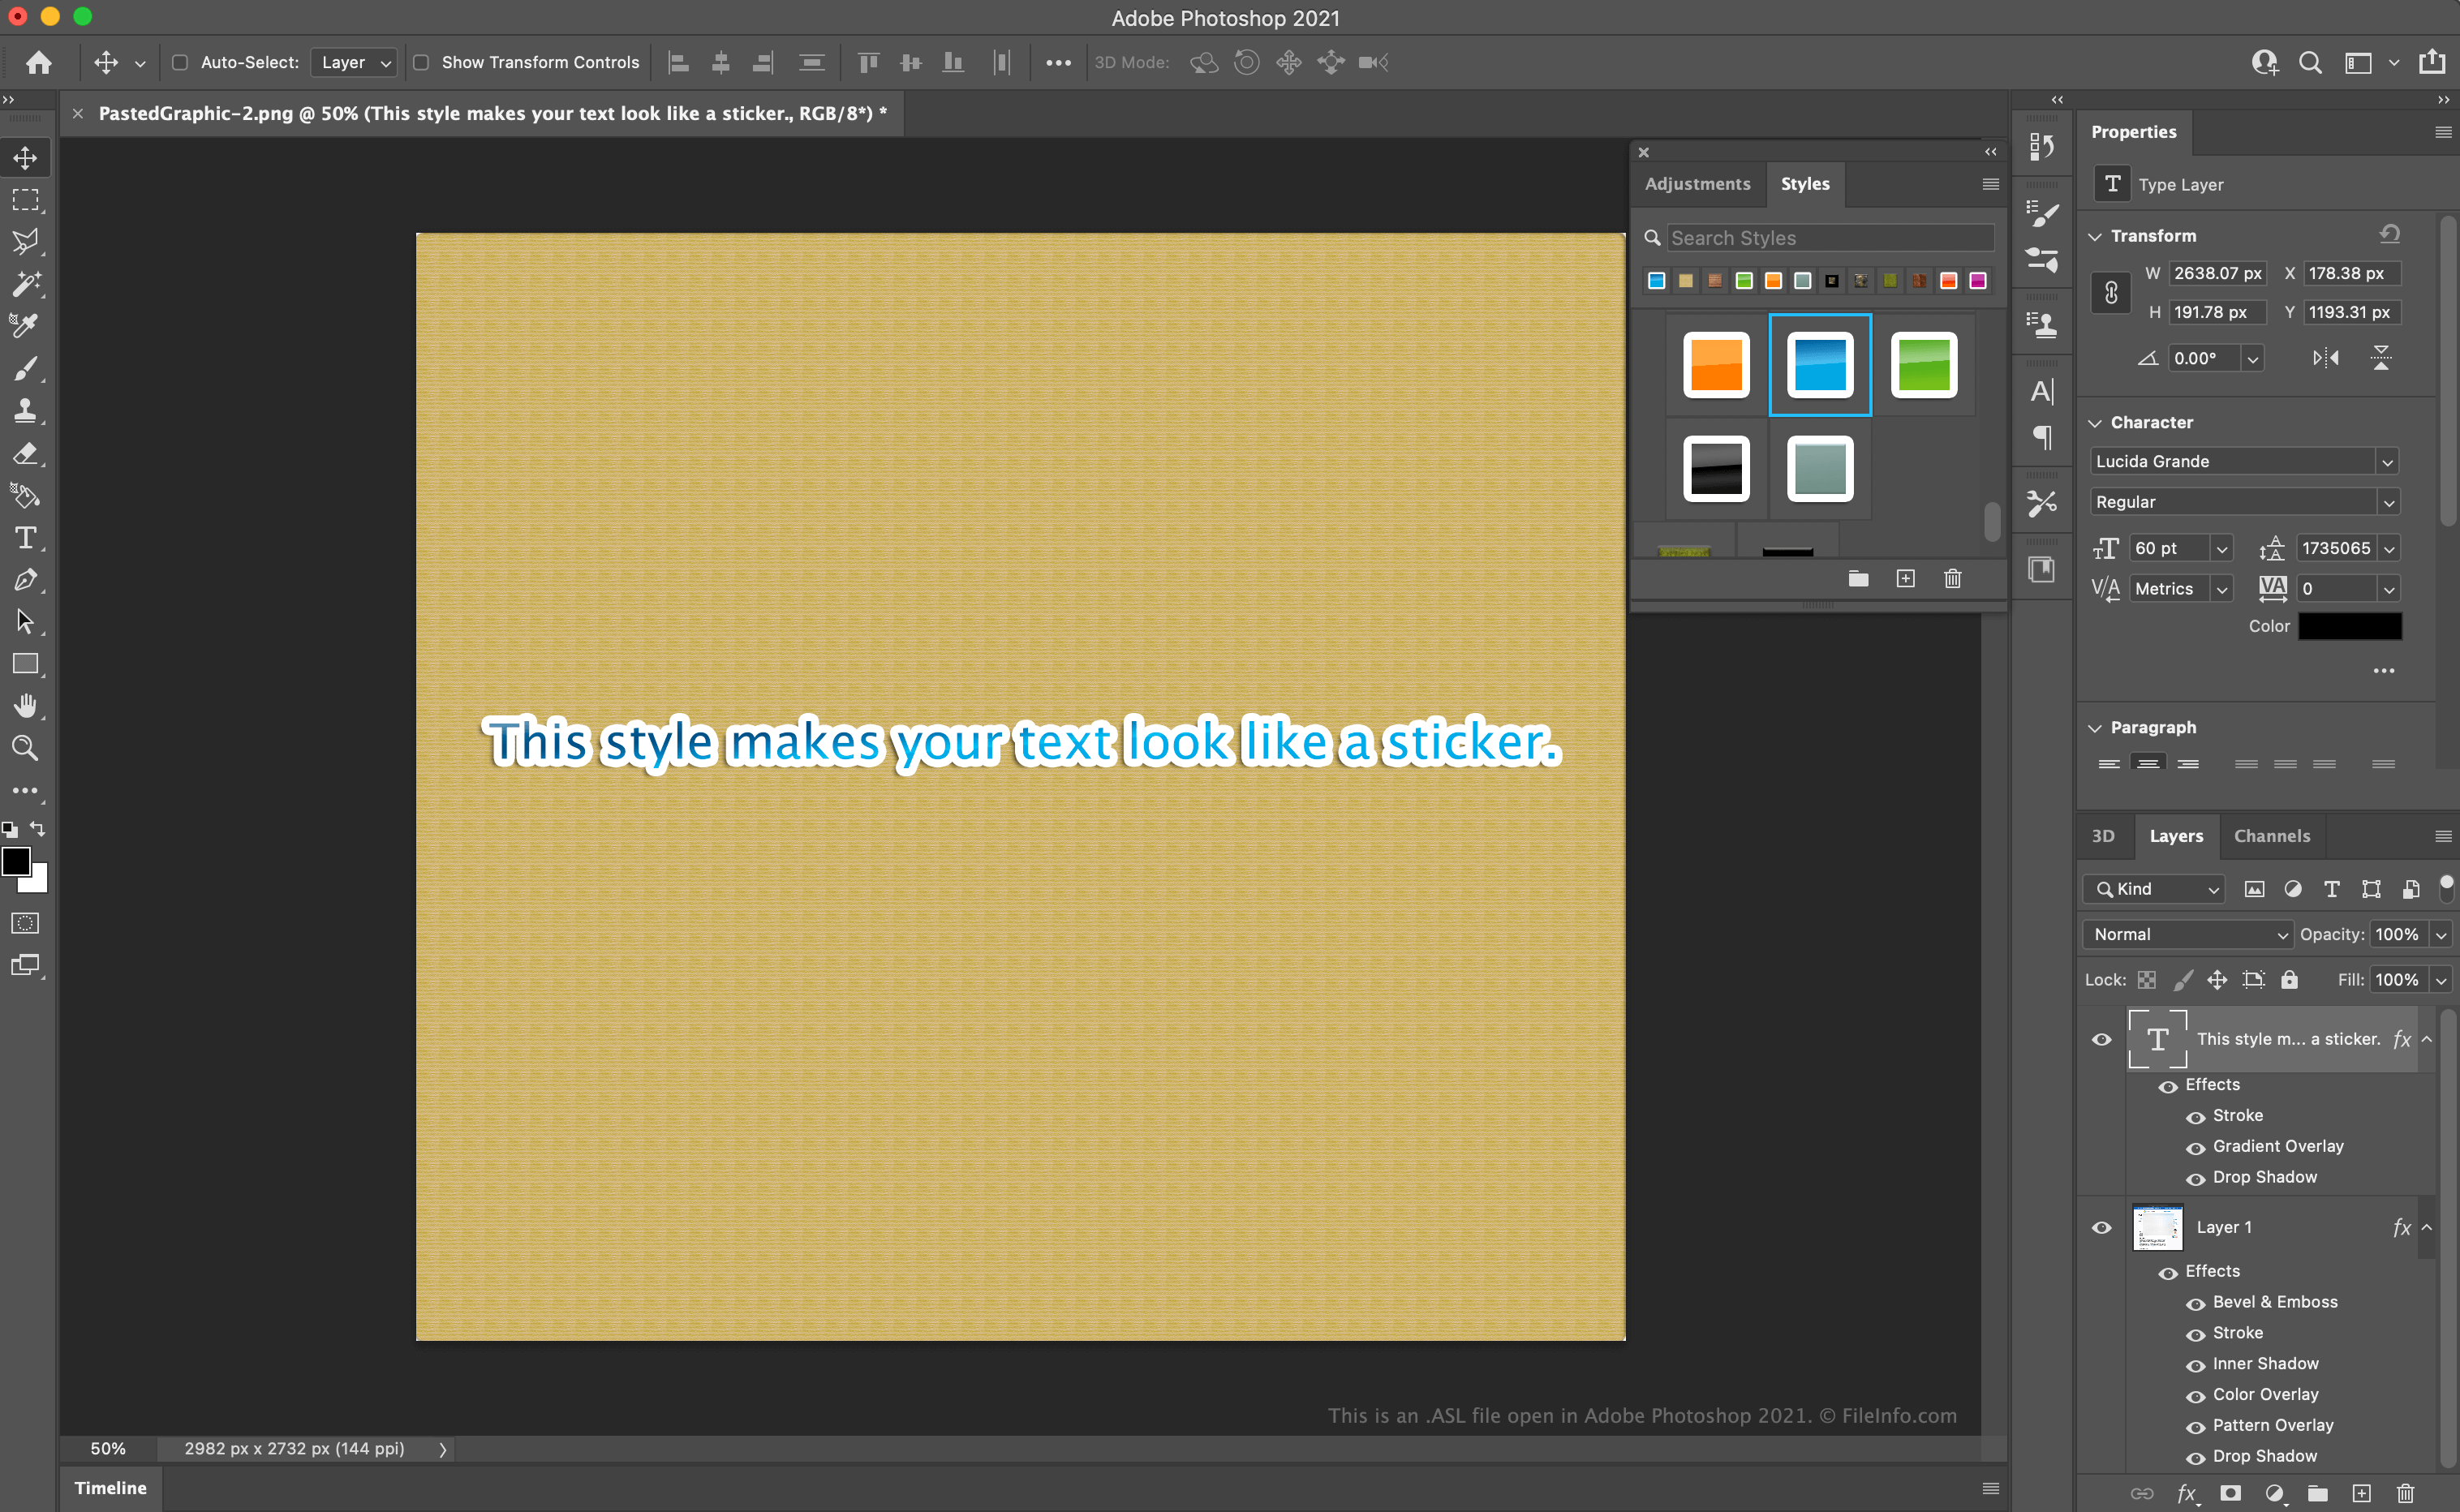Toggle visibility of text layer
Screen dimensions: 2460x1512
(x=2101, y=1040)
